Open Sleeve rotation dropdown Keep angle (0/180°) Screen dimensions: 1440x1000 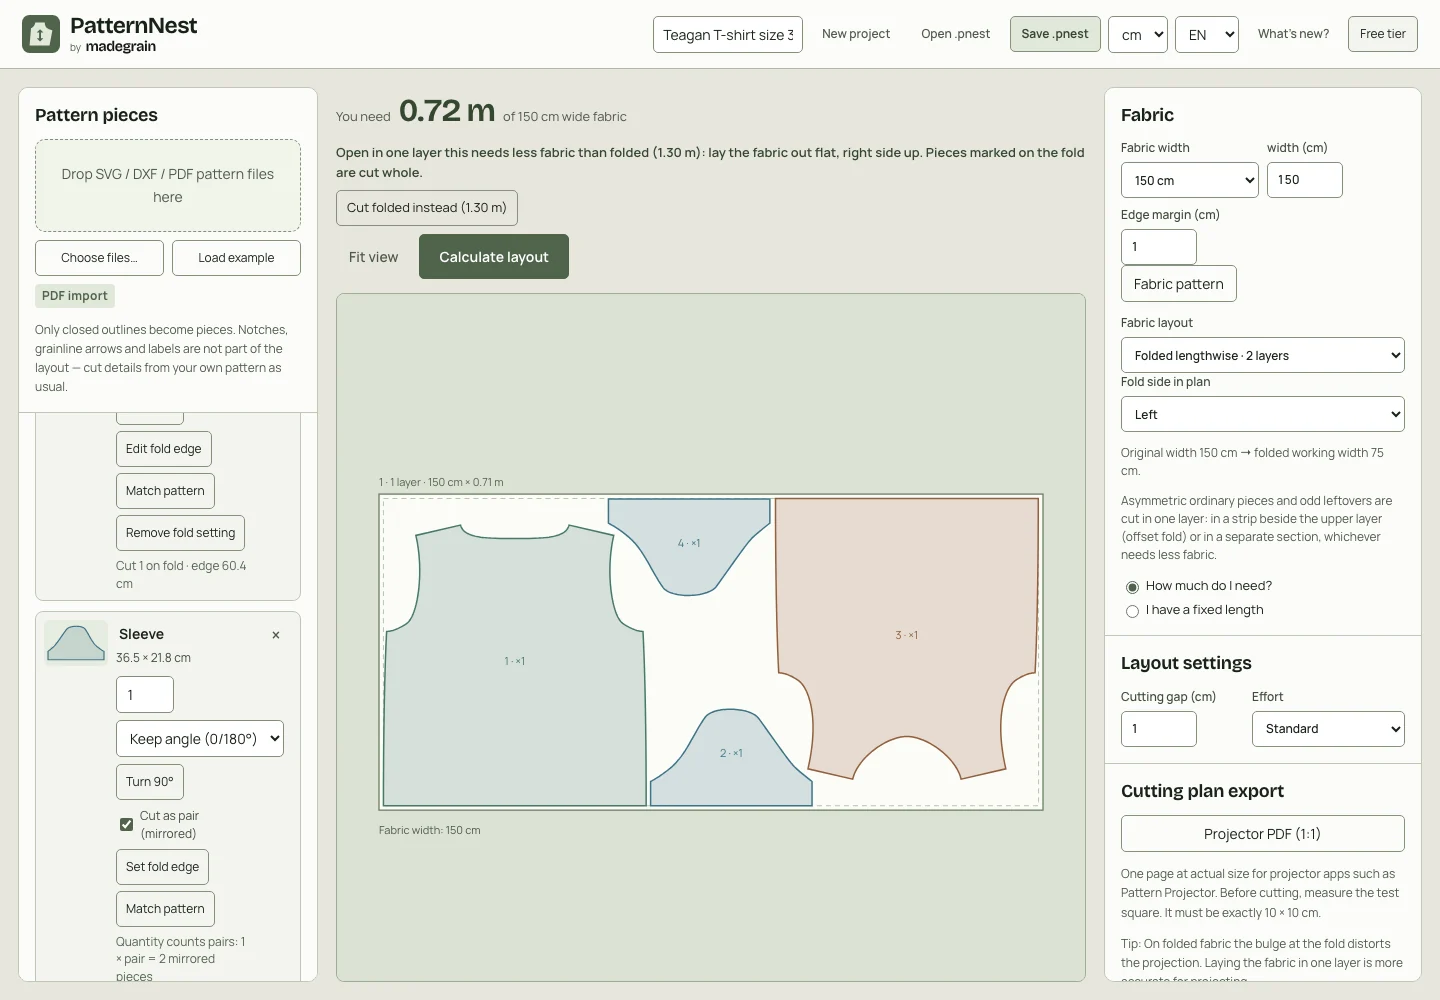coord(200,739)
